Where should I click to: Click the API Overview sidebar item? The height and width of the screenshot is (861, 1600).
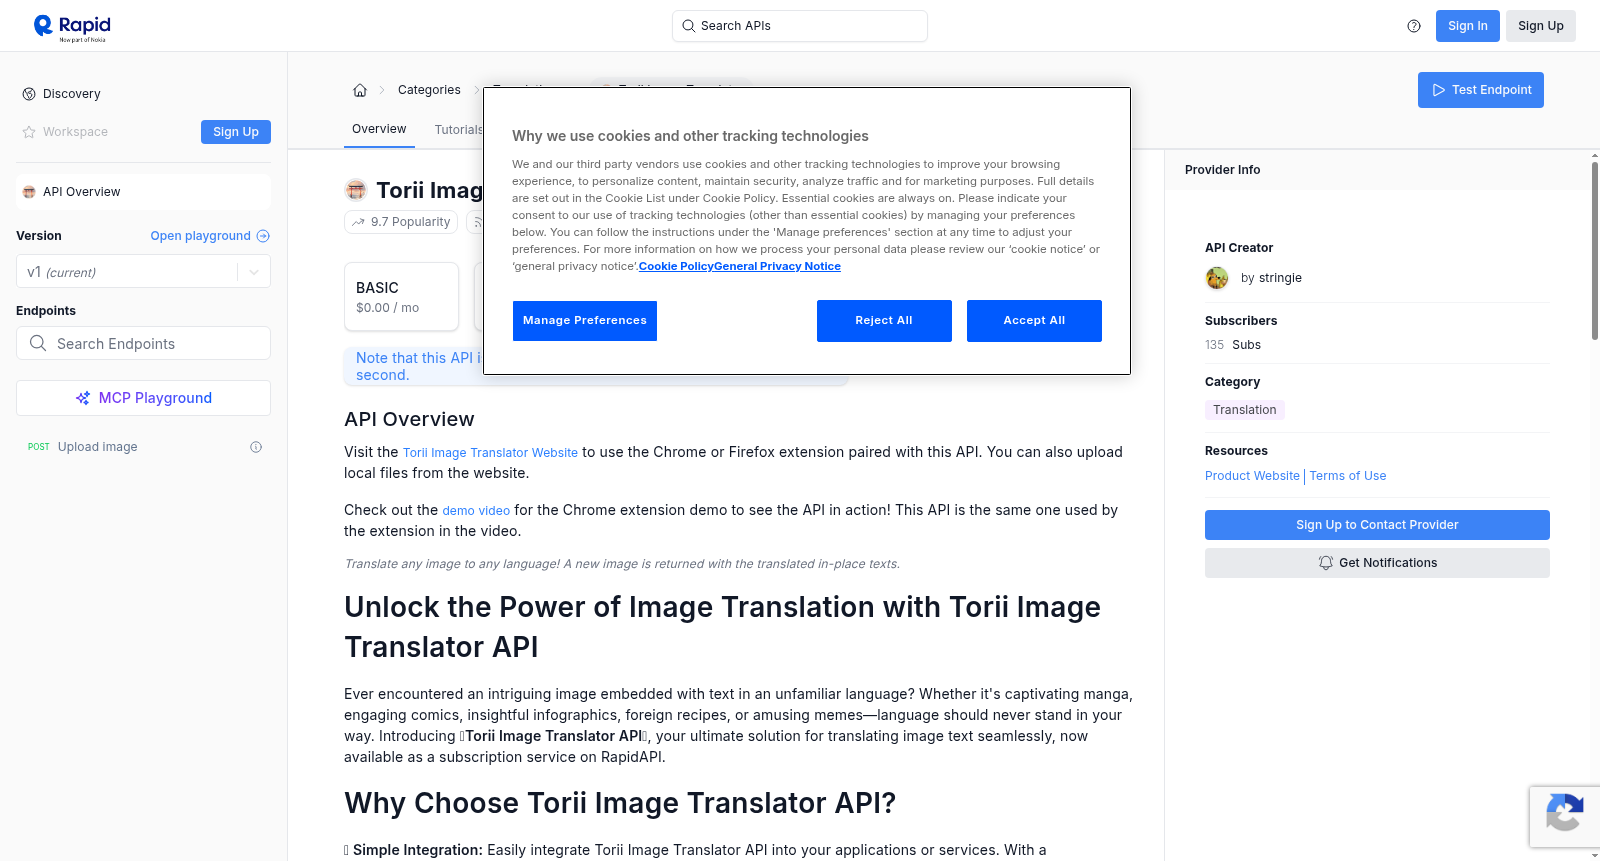coord(143,192)
